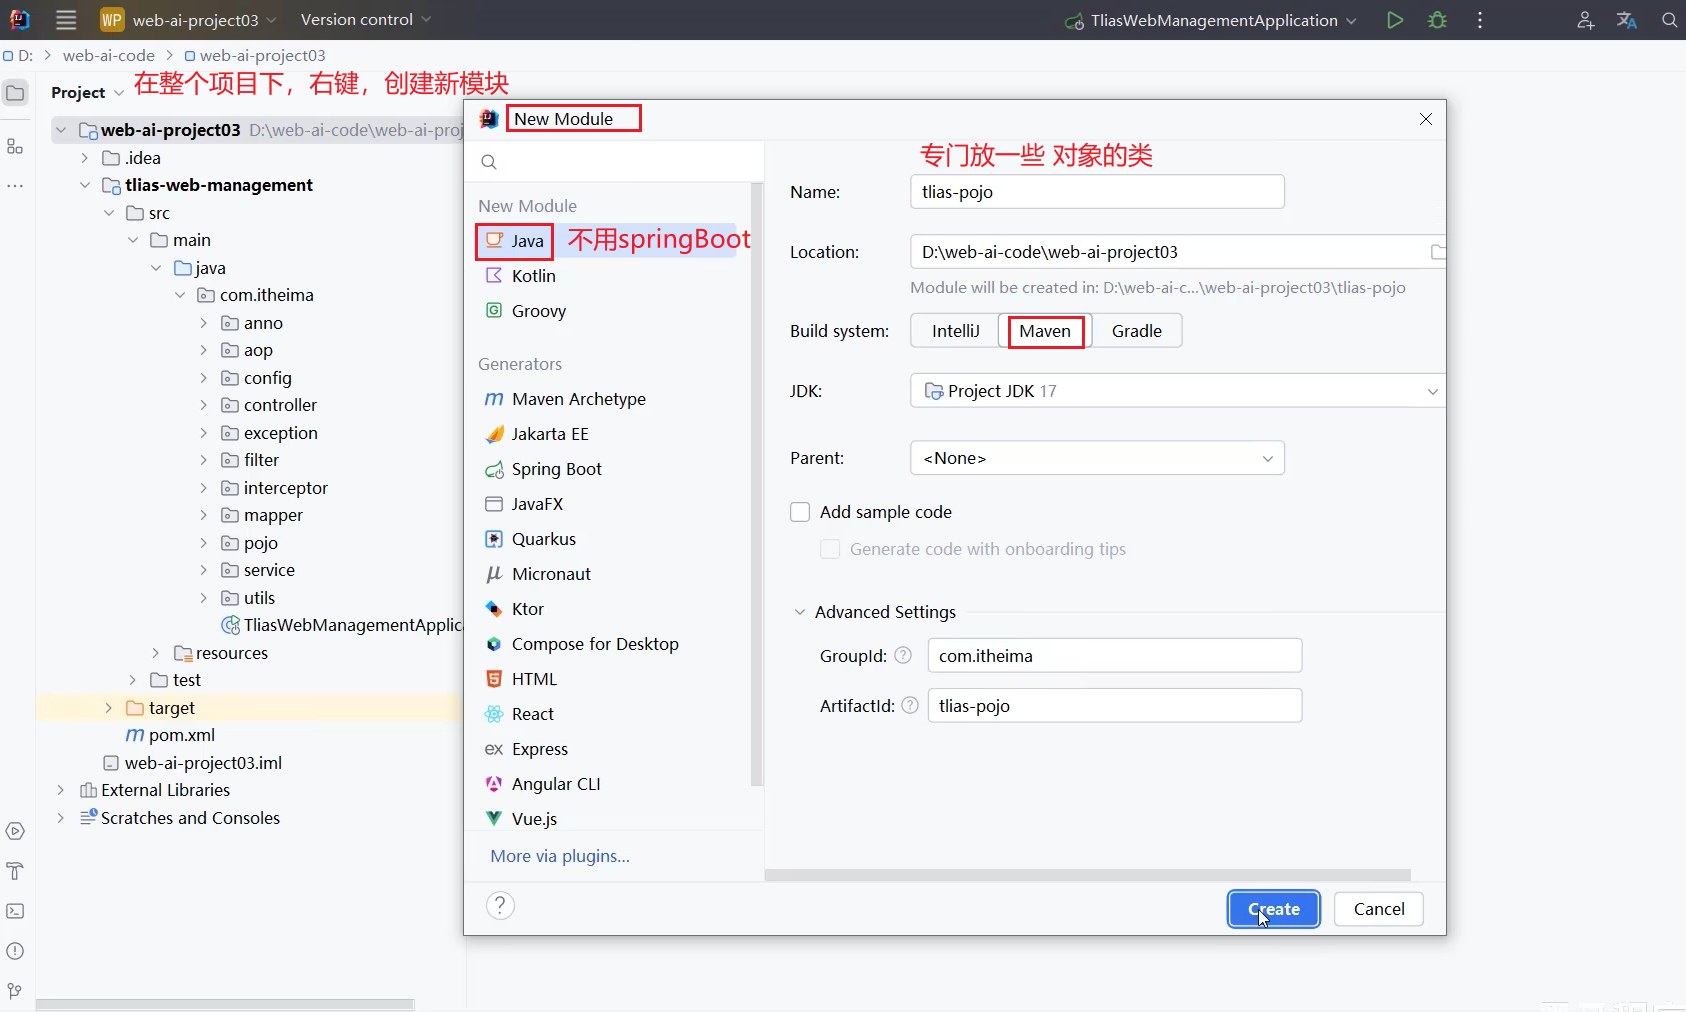1686x1012 pixels.
Task: Expand the controller package
Action: tap(204, 405)
